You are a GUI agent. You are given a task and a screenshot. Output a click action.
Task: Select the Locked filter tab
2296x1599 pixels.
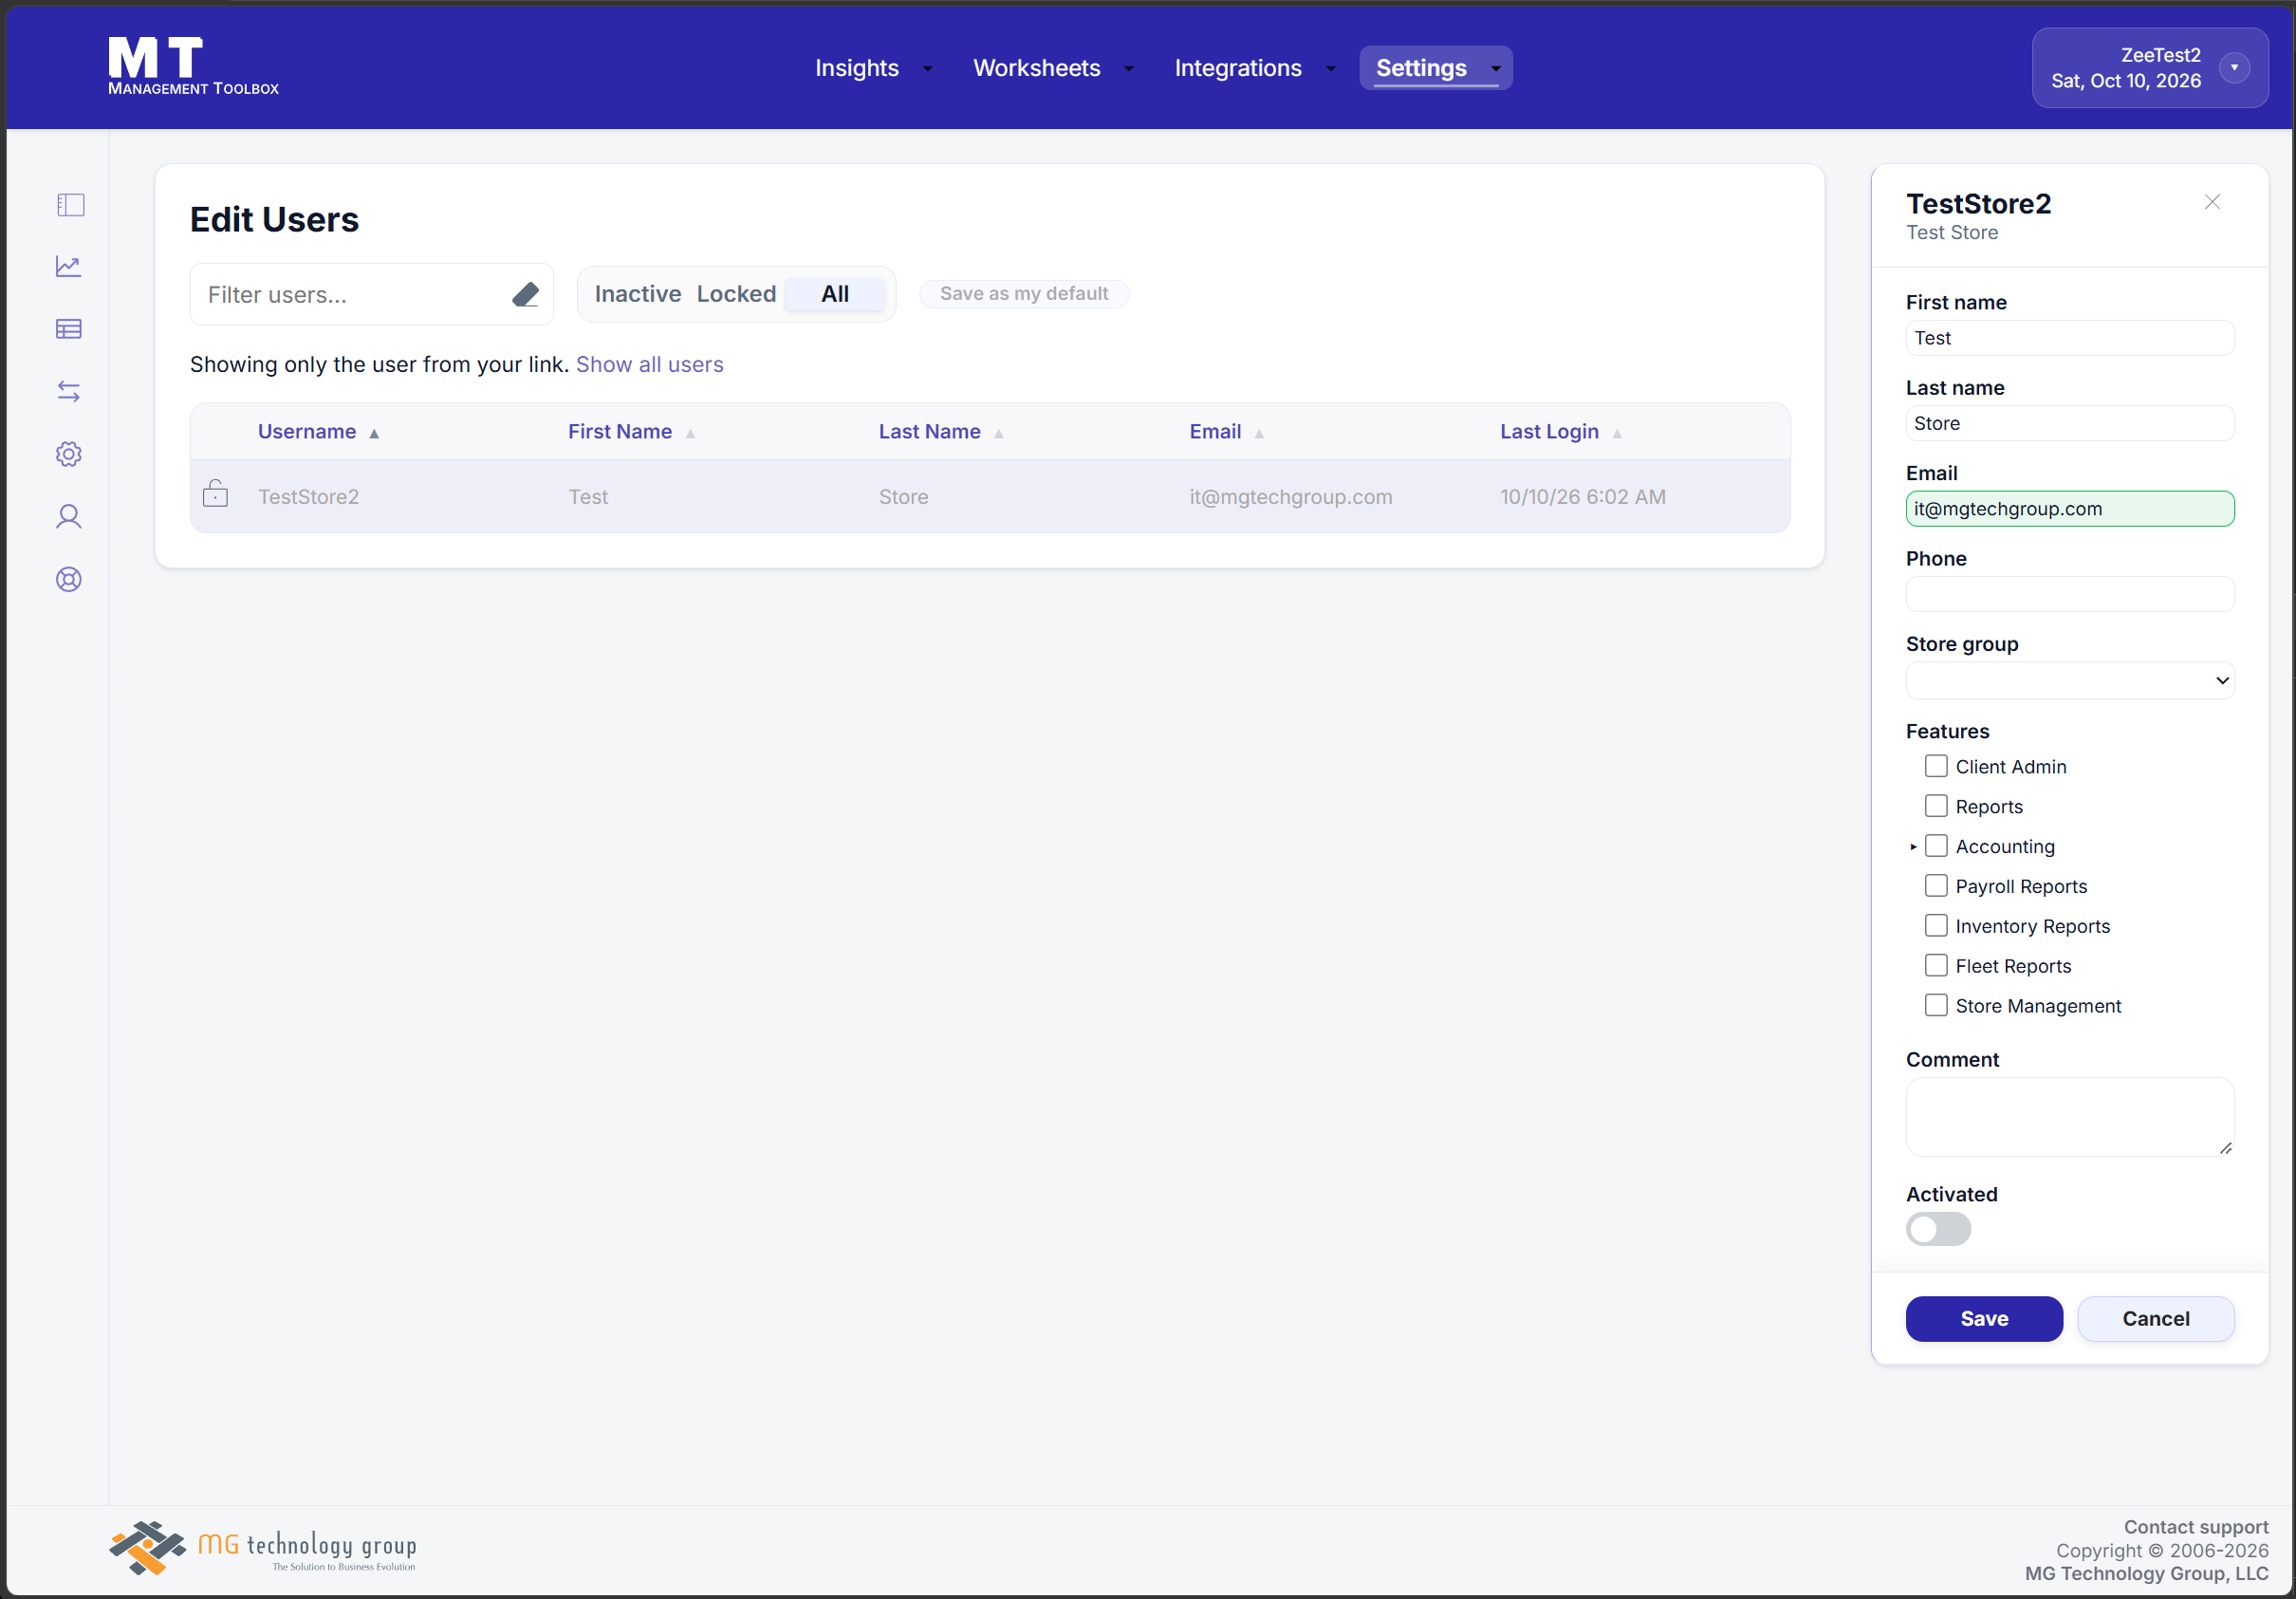[x=736, y=294]
